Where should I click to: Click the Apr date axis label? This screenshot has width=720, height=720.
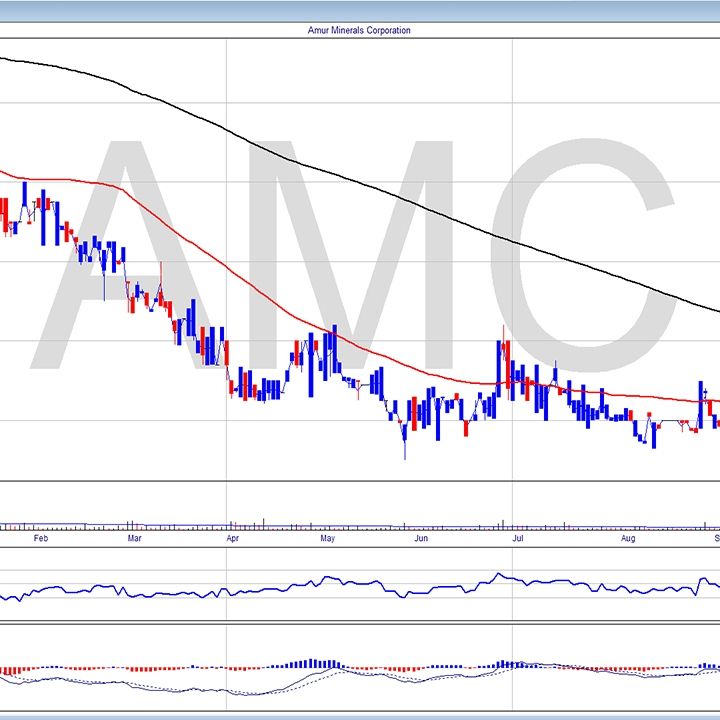pyautogui.click(x=232, y=539)
